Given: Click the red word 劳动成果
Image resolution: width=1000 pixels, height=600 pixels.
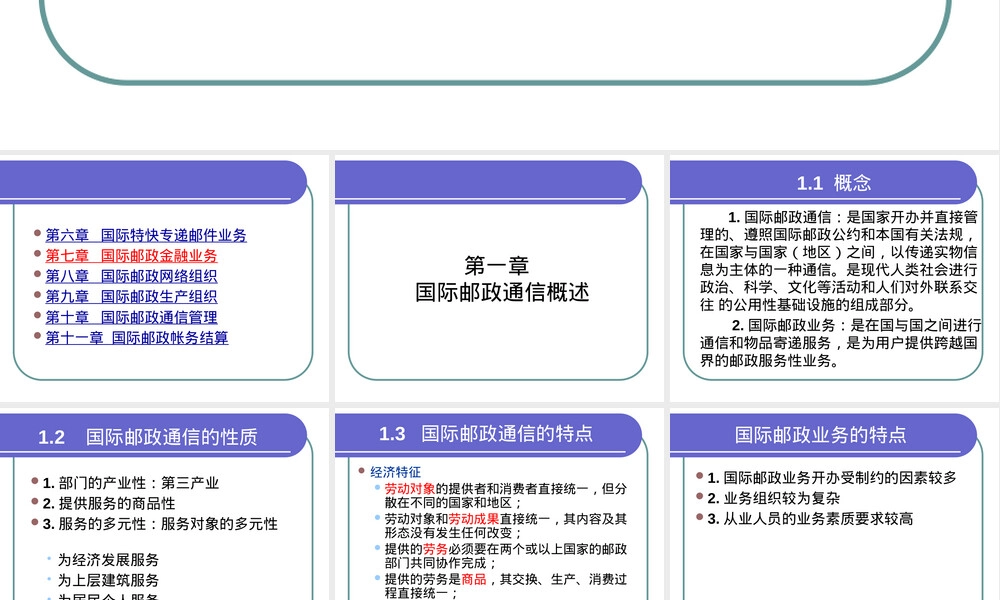Looking at the screenshot, I should pos(474,518).
